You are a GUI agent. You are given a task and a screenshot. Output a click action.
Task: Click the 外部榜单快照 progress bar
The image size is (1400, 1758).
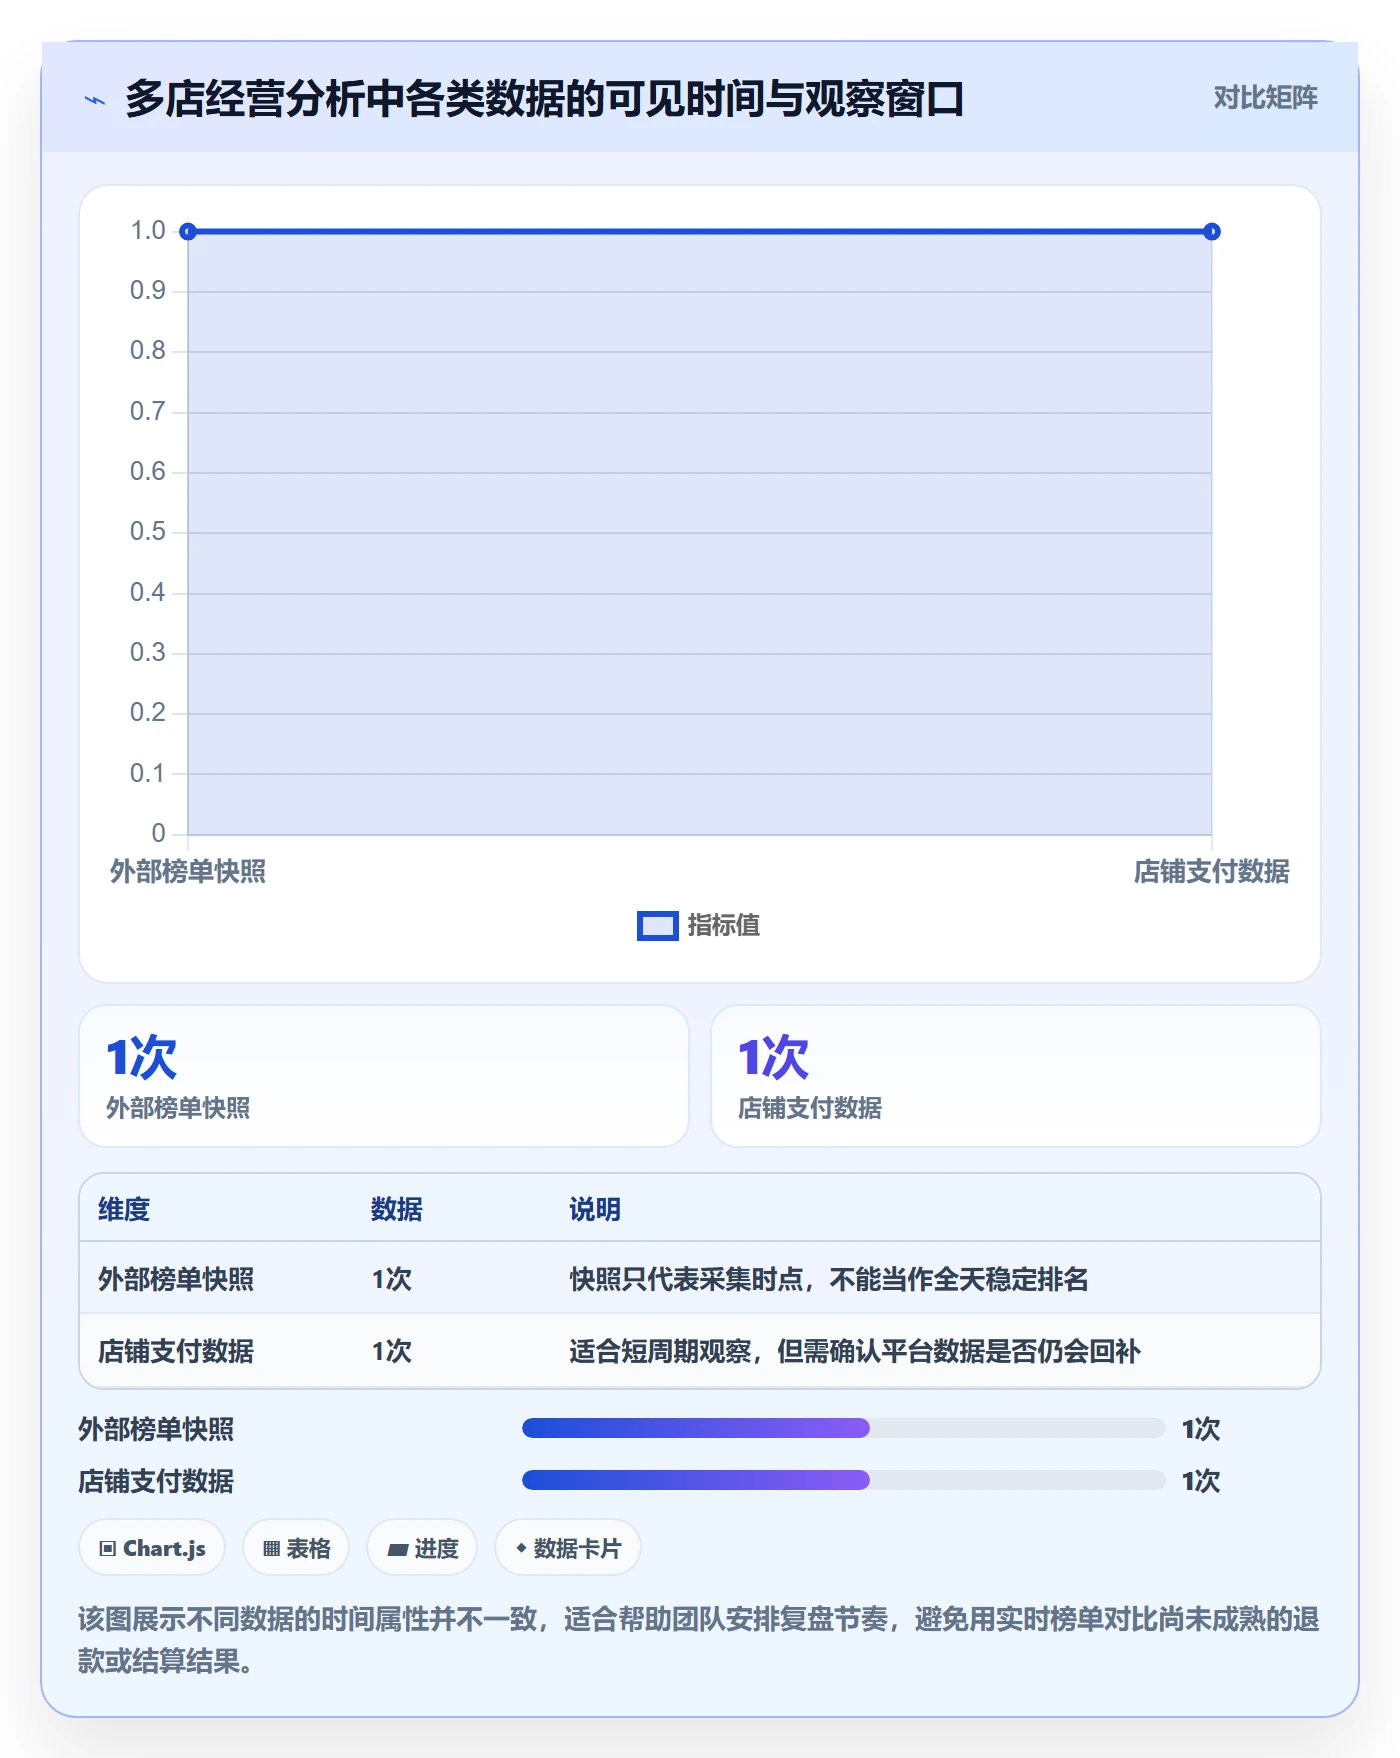[844, 1428]
